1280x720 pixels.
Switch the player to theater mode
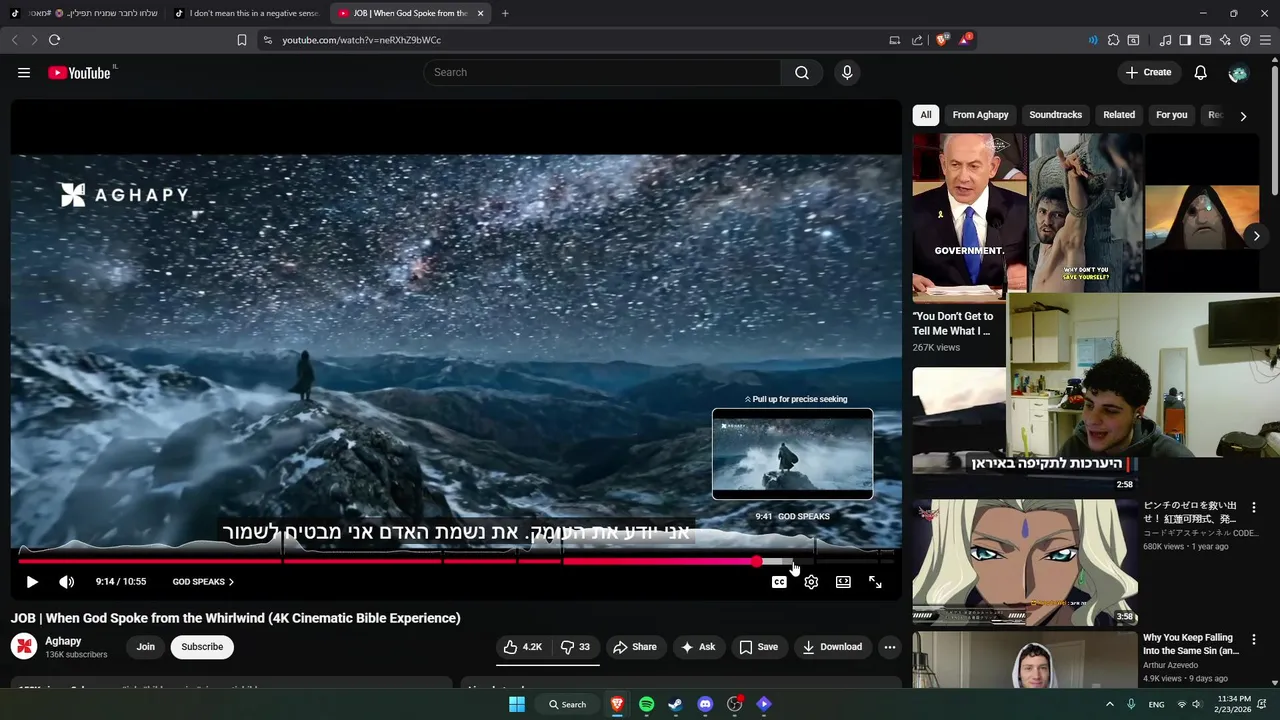point(843,582)
